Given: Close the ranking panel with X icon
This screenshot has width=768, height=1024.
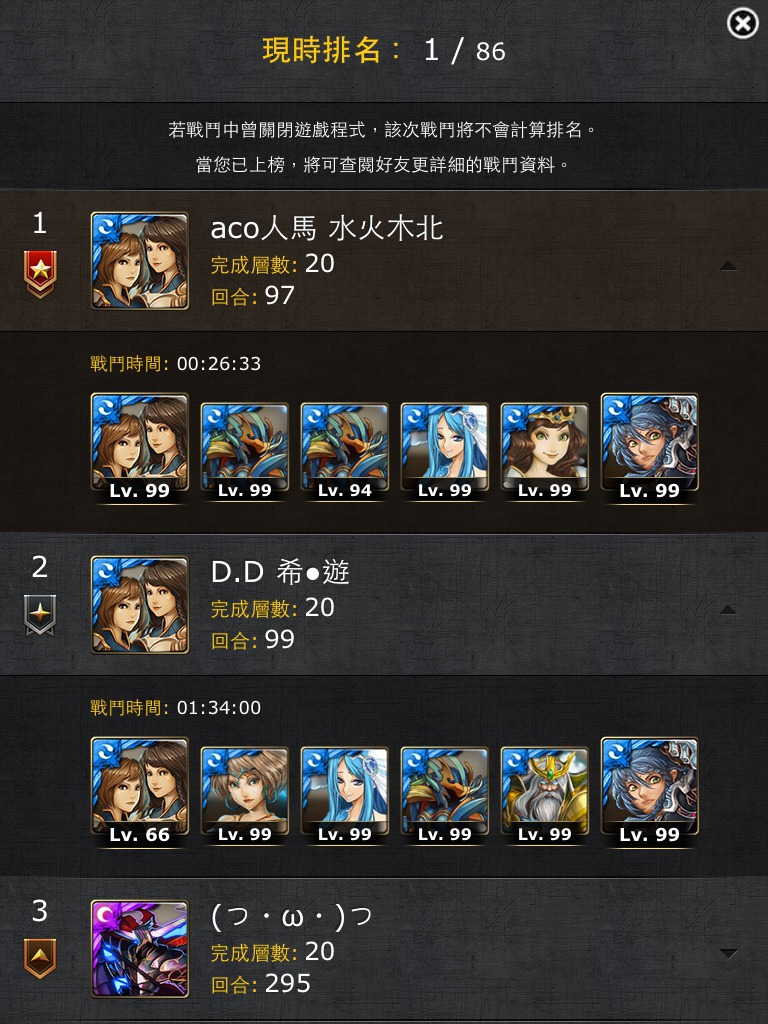Looking at the screenshot, I should click(743, 24).
